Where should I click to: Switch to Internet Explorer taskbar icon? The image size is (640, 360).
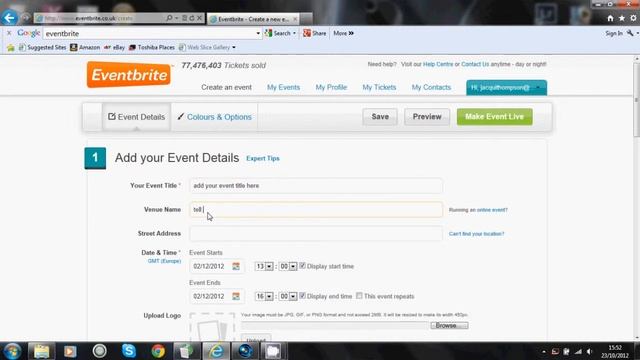tap(216, 351)
